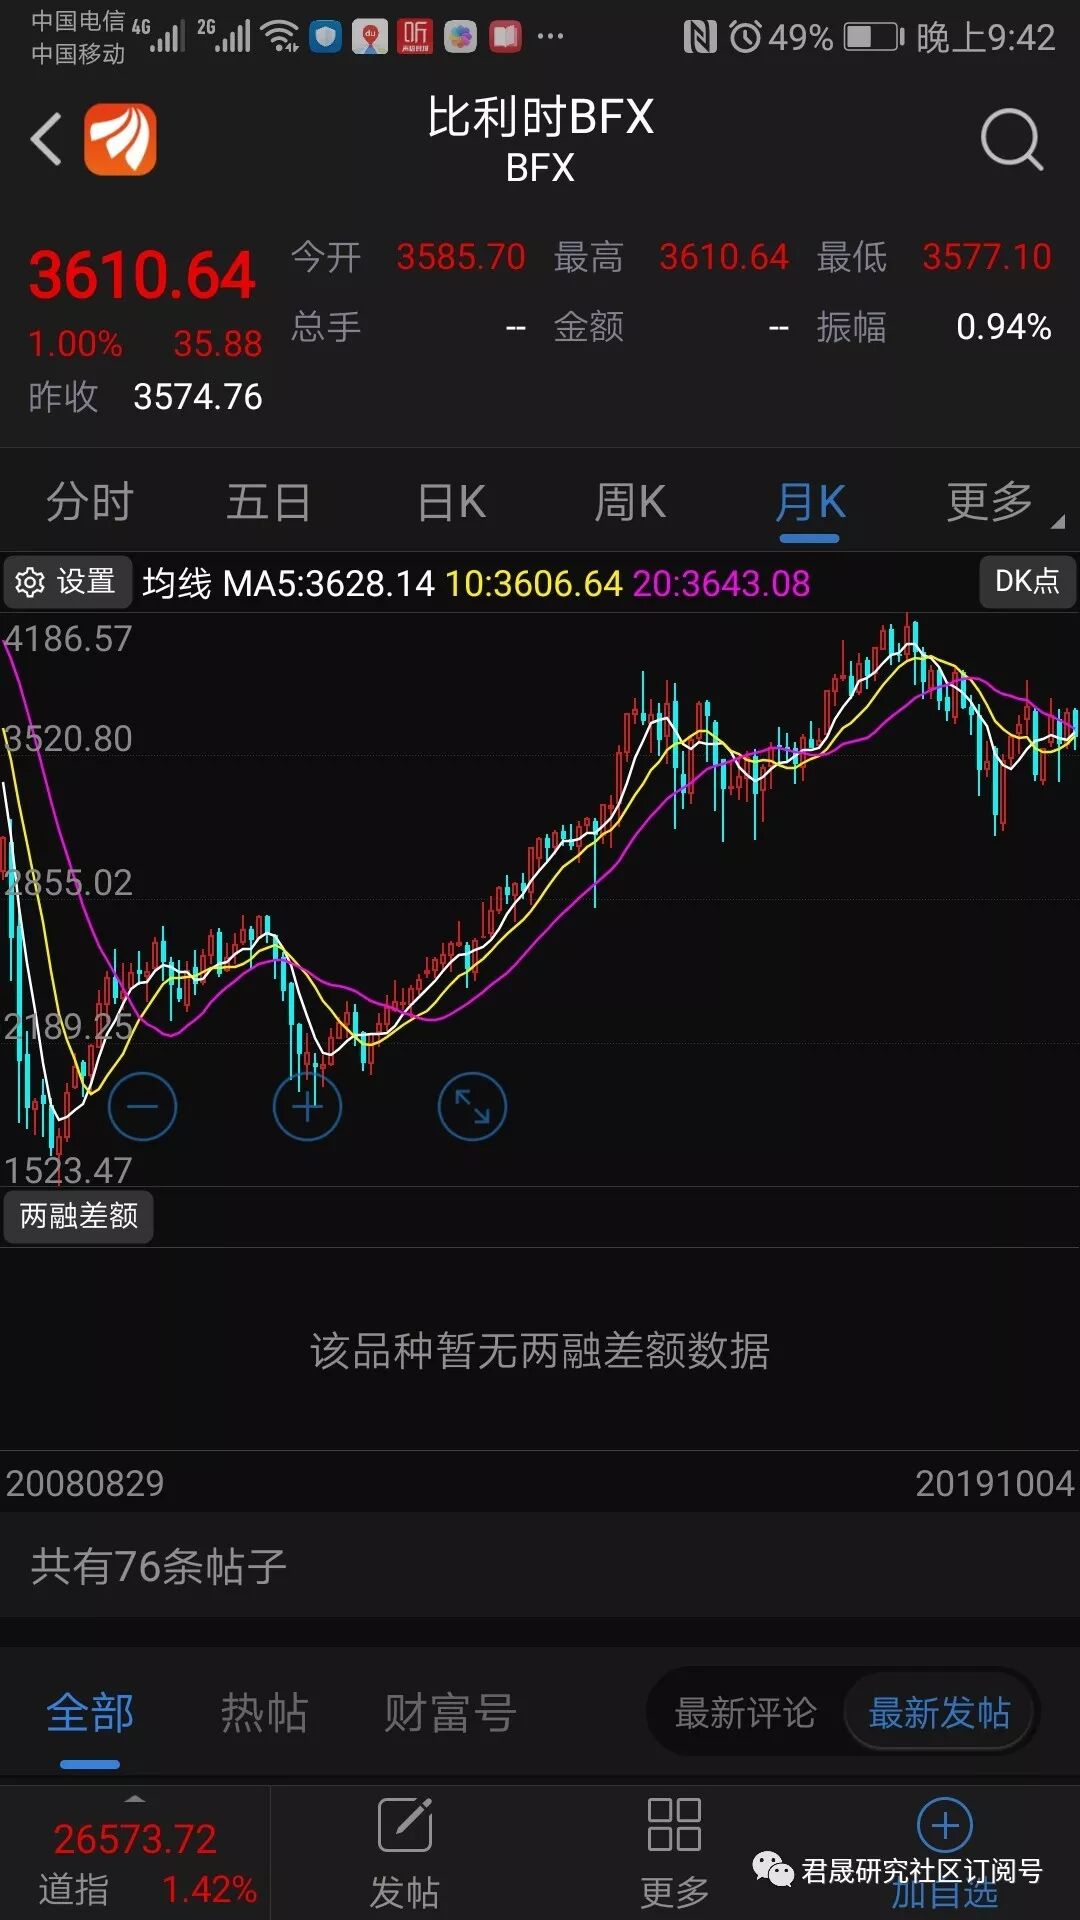Open the 两融差额 indicator selector
Image resolution: width=1080 pixels, height=1920 pixels.
click(79, 1216)
